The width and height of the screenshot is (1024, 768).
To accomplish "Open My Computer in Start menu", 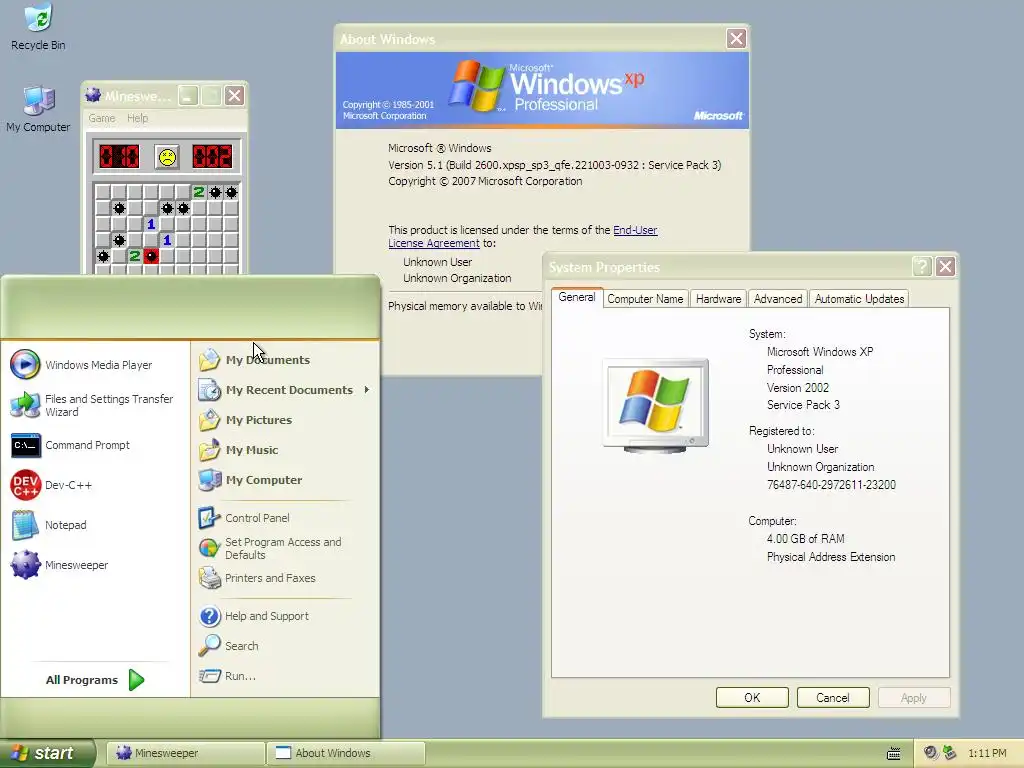I will coord(250,480).
